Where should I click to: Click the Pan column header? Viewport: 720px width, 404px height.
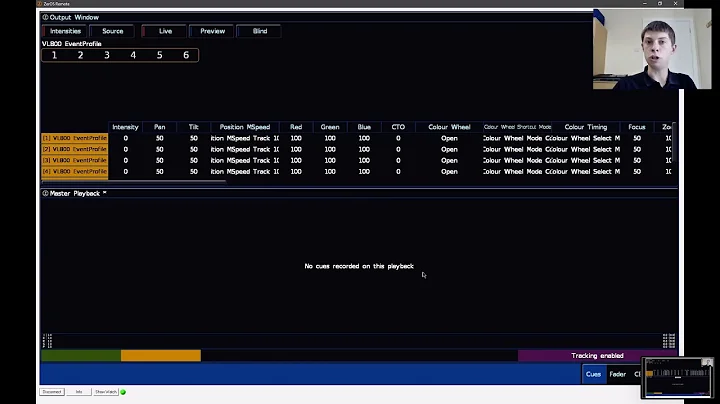coord(159,127)
